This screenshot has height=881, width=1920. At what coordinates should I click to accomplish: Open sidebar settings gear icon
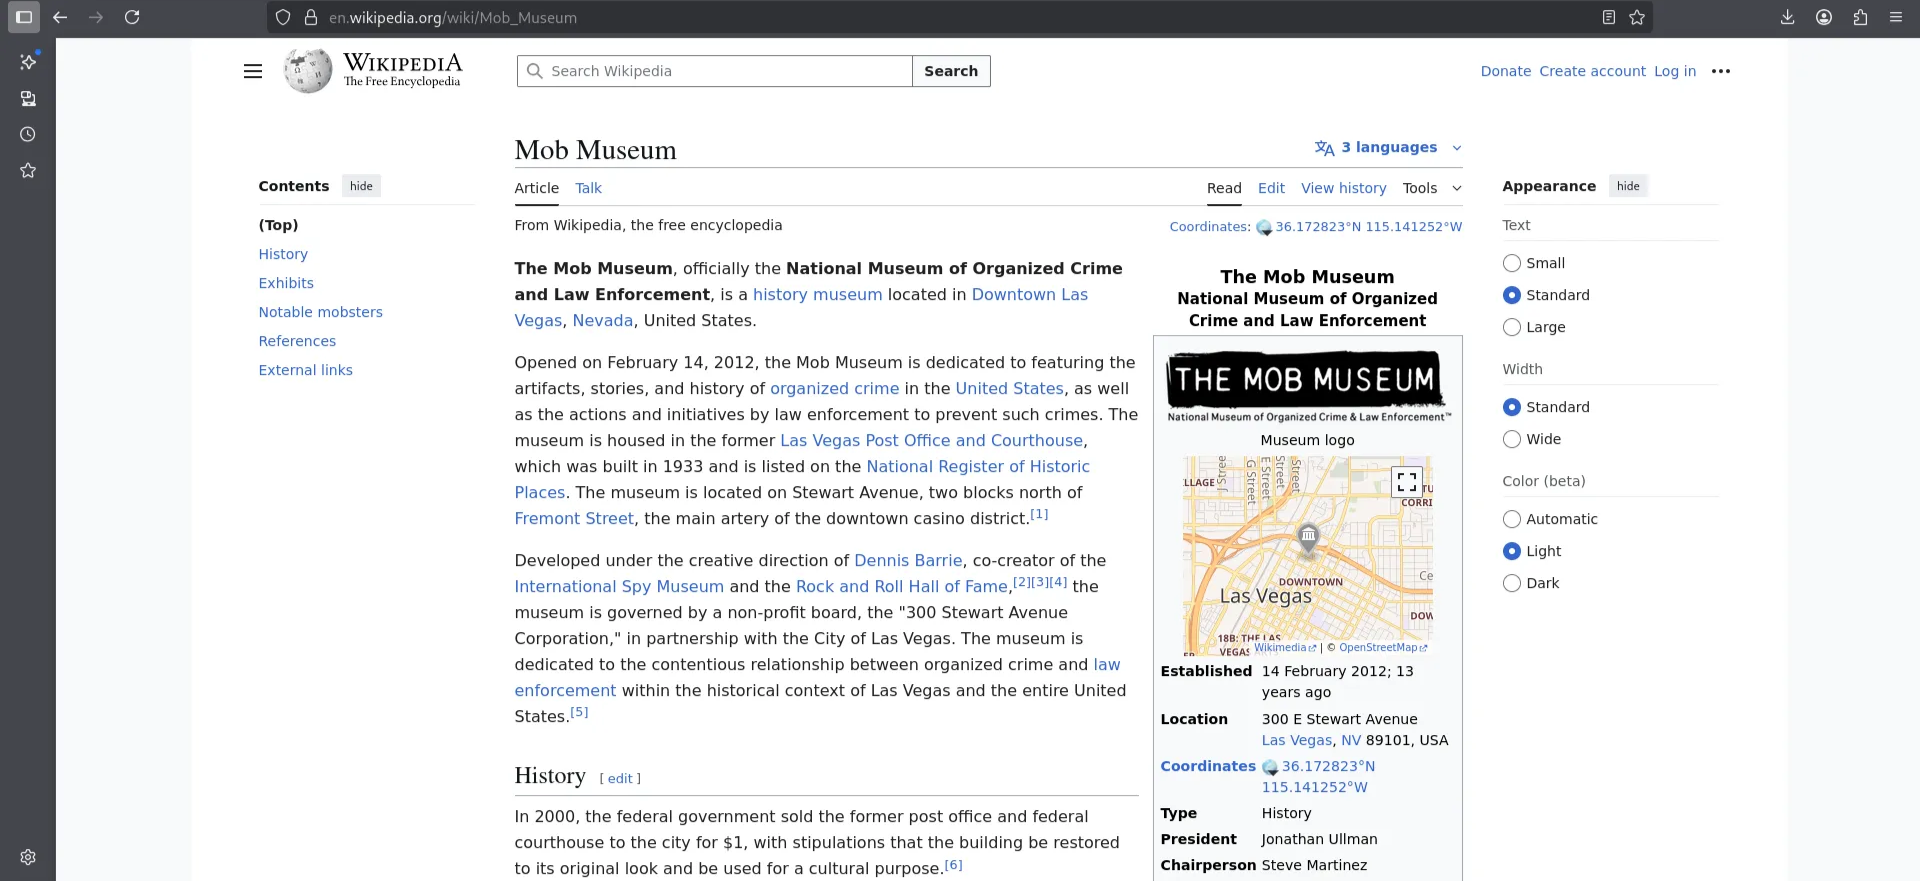tap(28, 857)
